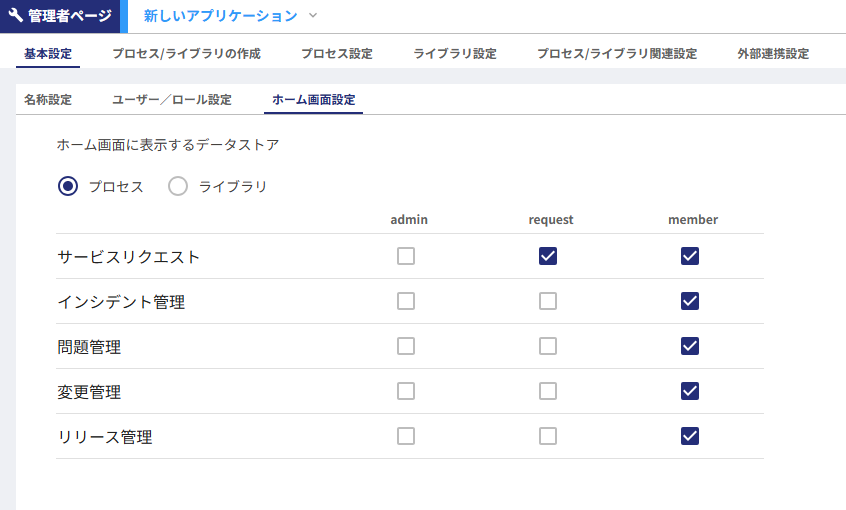Open the プロセス設定 tab
Screen dimensions: 846x510
click(337, 54)
